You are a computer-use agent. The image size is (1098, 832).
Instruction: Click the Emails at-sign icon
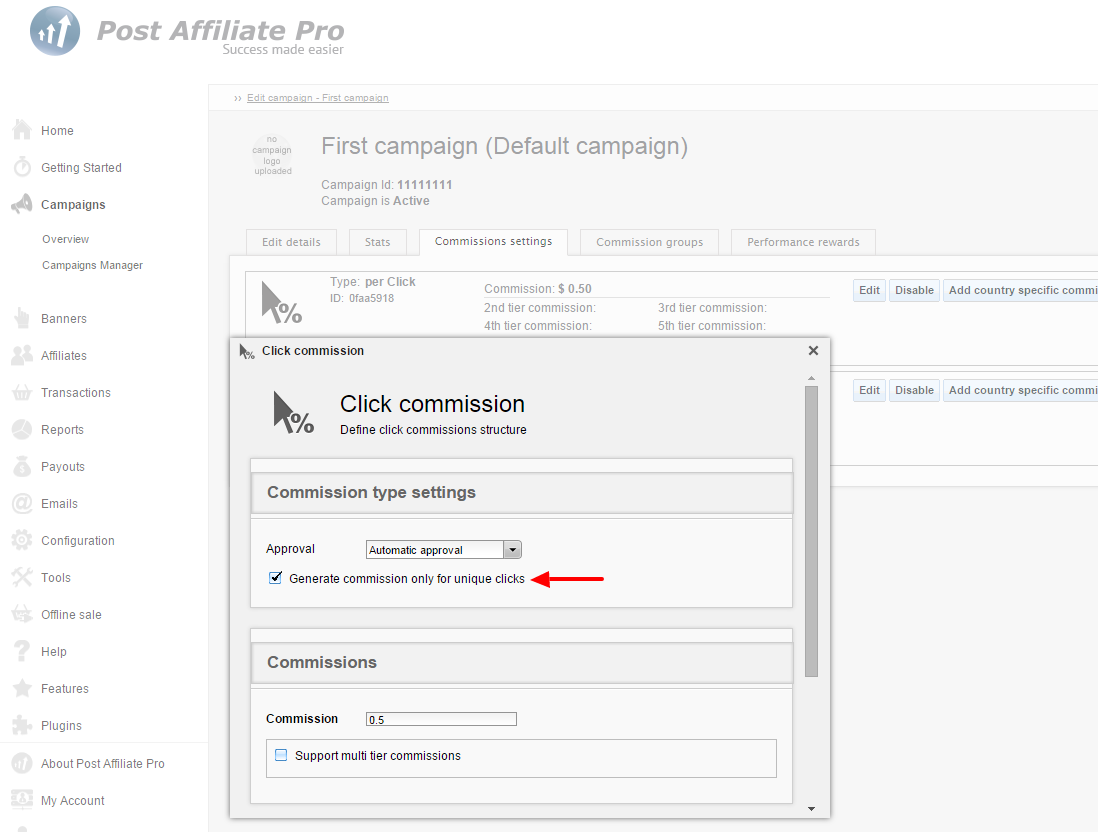click(x=22, y=504)
